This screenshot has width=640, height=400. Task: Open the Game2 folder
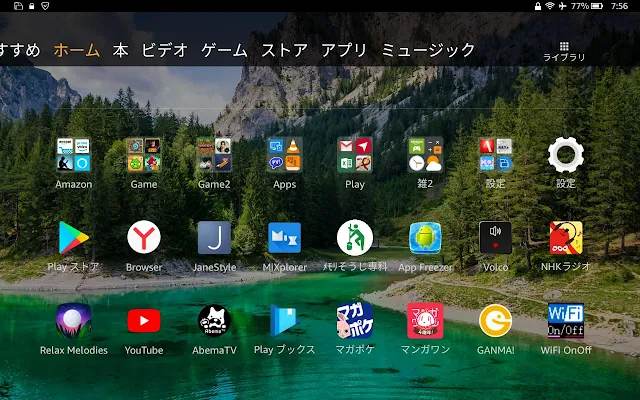click(214, 155)
